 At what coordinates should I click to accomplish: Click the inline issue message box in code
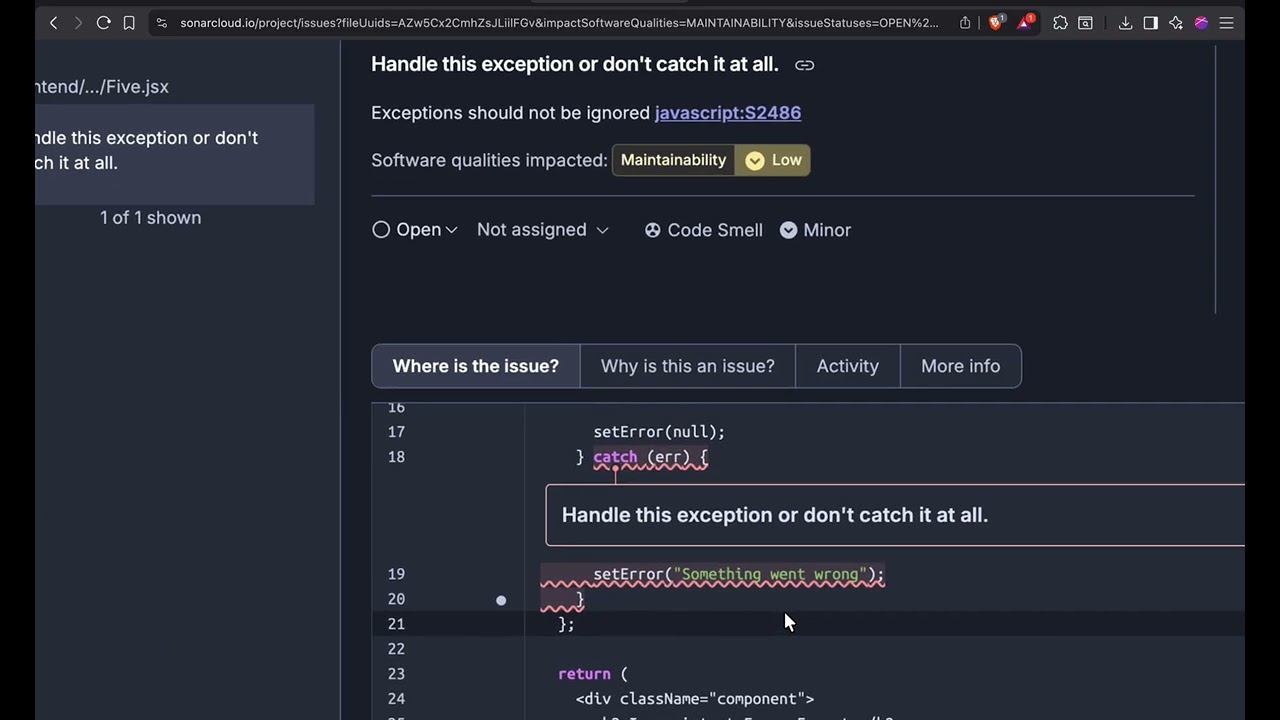pyautogui.click(x=895, y=515)
